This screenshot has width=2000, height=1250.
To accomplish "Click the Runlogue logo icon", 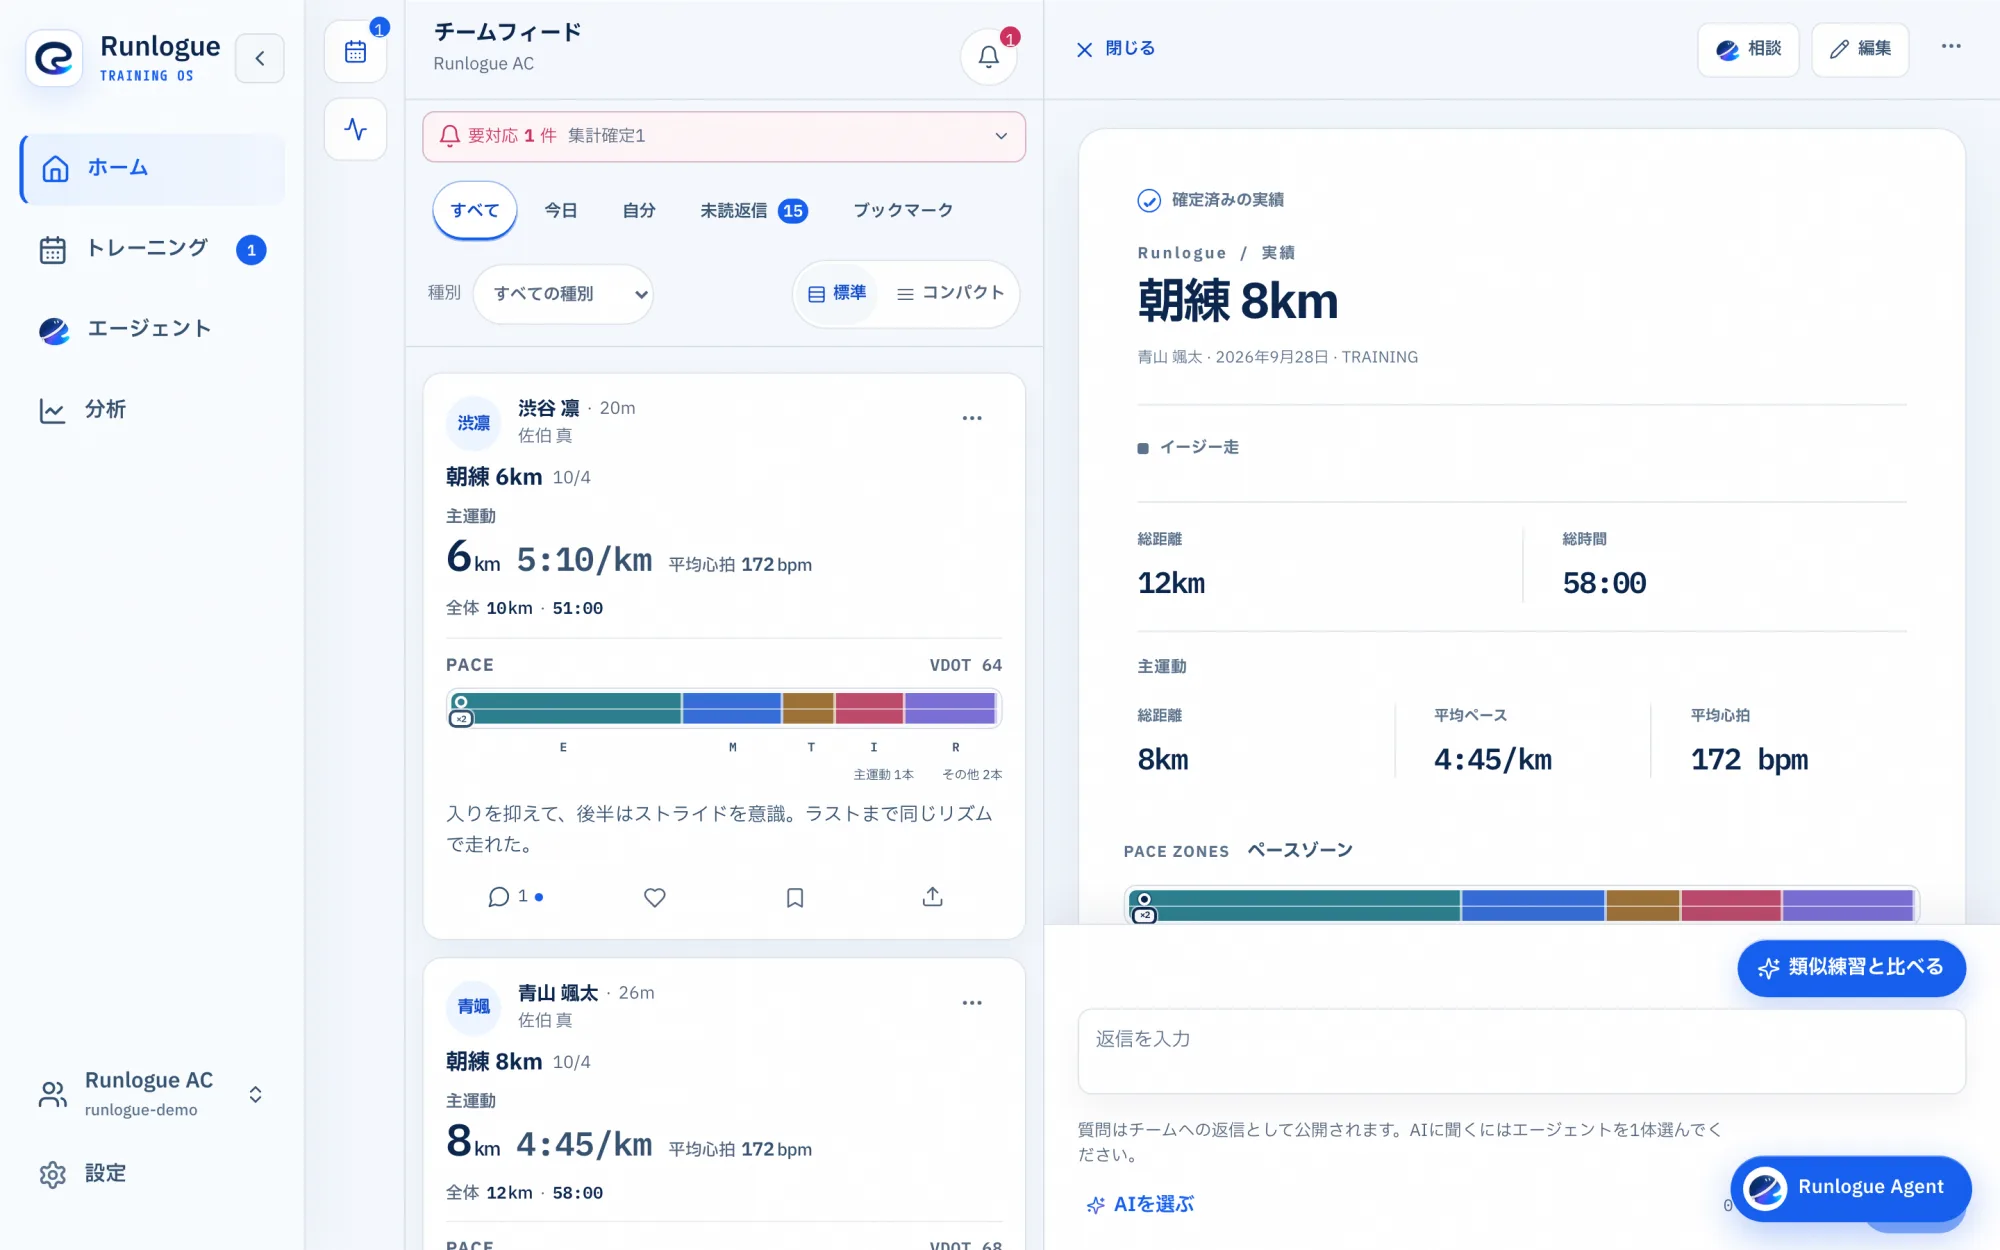I will pos(54,58).
